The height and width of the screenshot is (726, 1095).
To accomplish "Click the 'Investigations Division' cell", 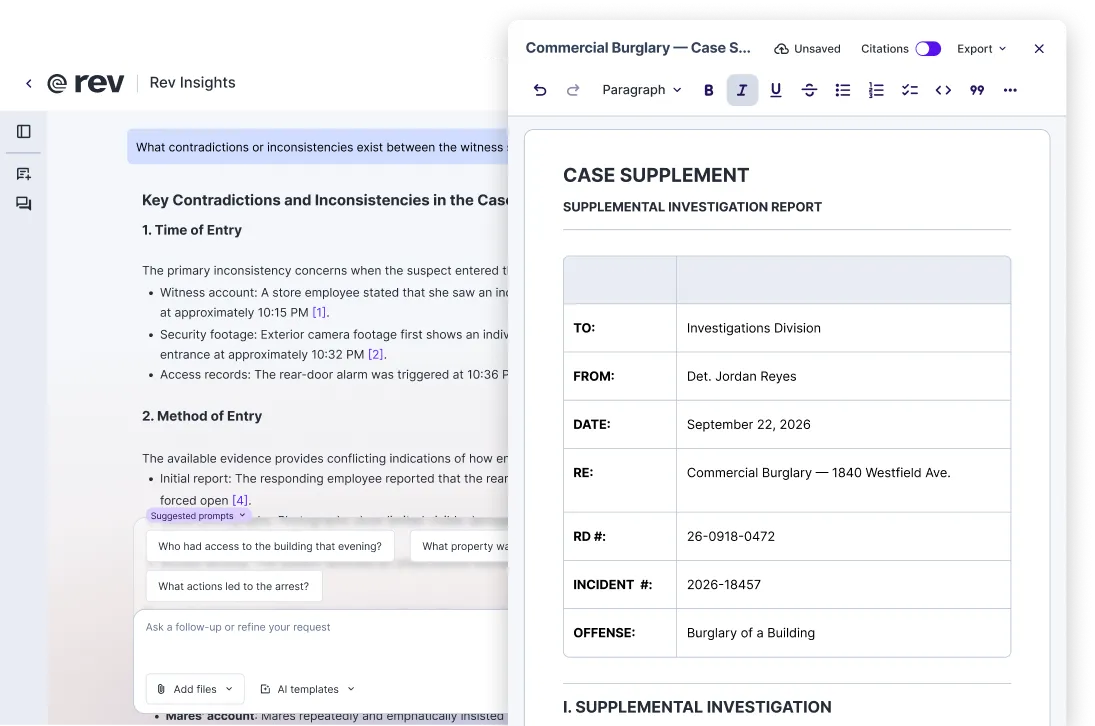I will [x=843, y=328].
